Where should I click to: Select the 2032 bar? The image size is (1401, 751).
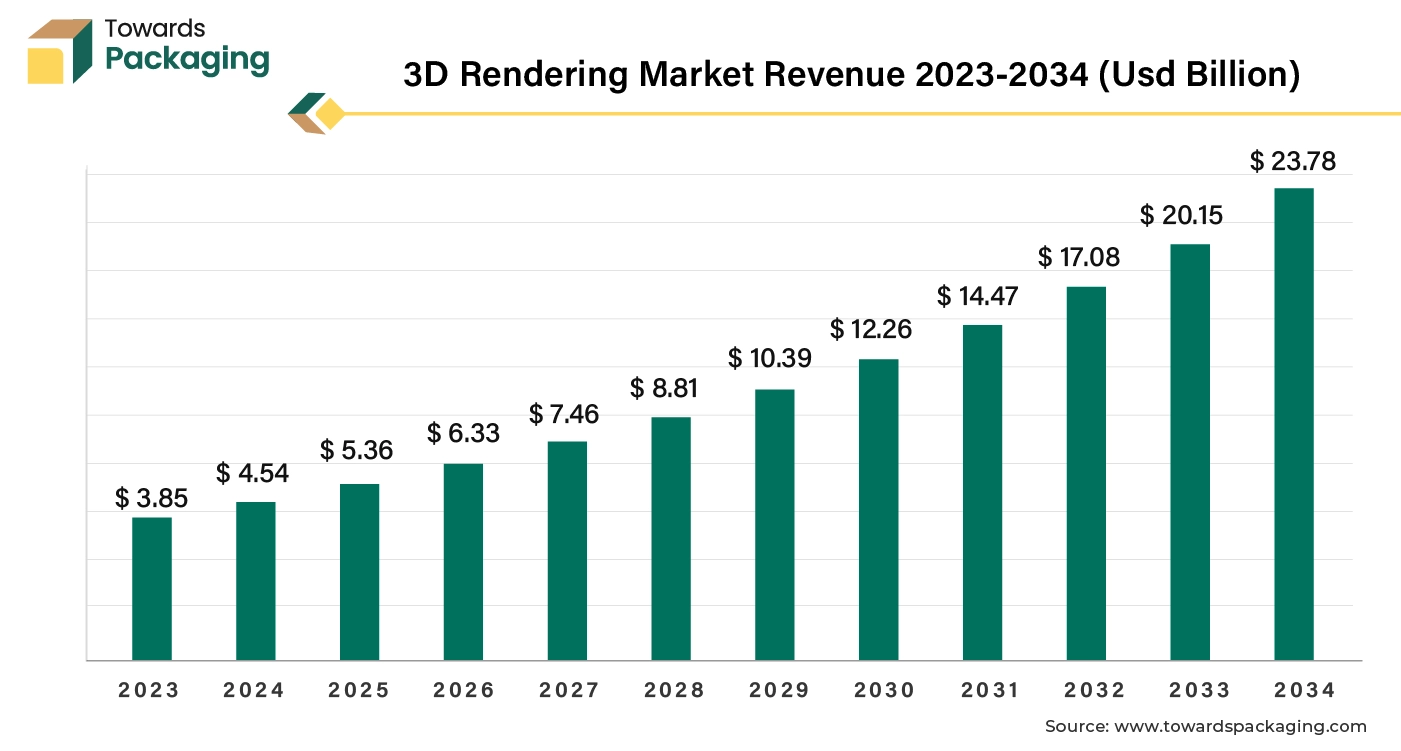pos(1086,473)
